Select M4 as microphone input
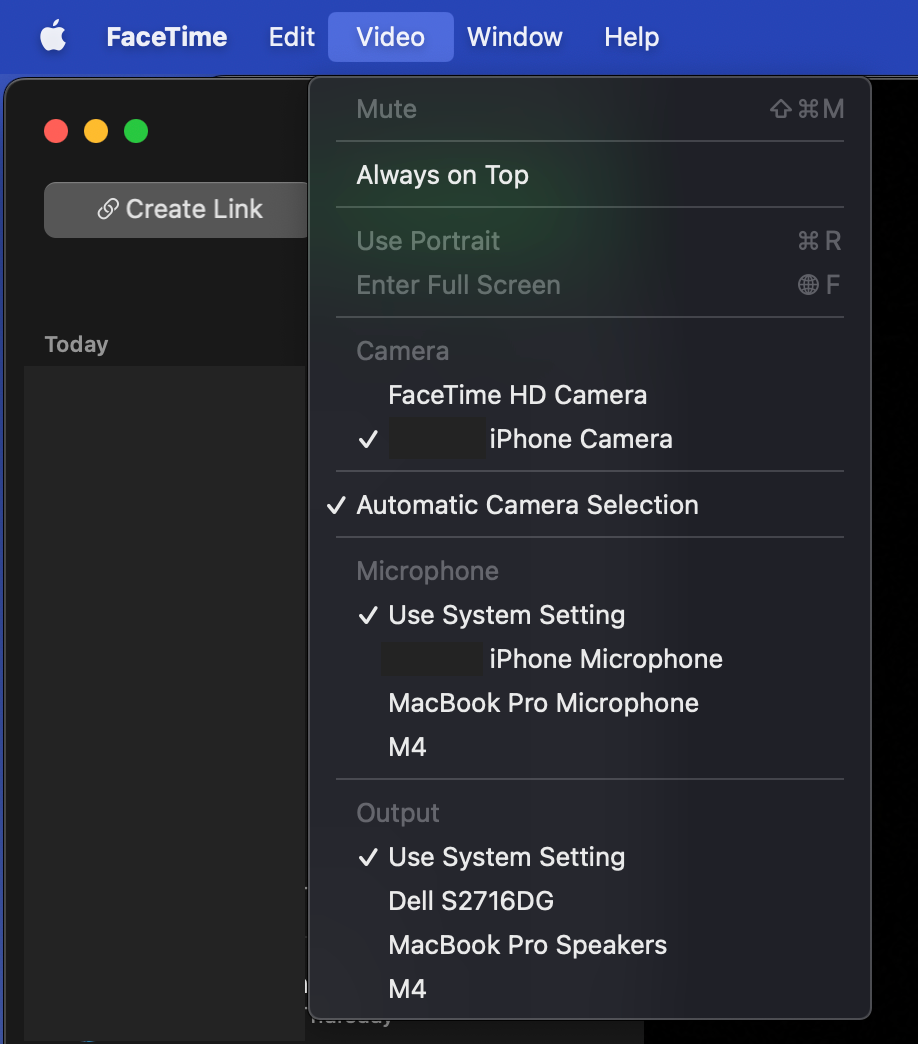The image size is (918, 1044). (x=590, y=746)
